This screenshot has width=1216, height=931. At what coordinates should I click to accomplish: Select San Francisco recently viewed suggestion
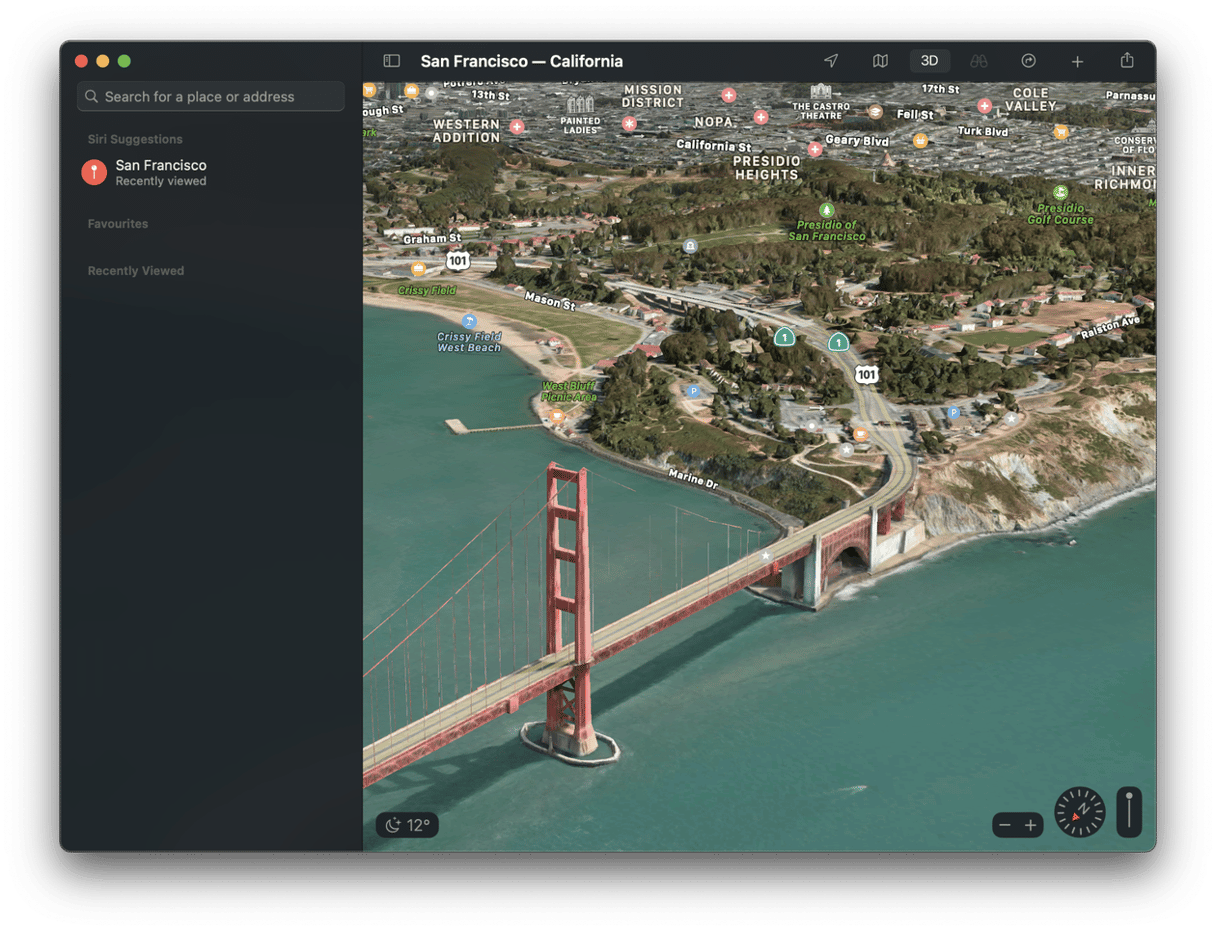[160, 172]
